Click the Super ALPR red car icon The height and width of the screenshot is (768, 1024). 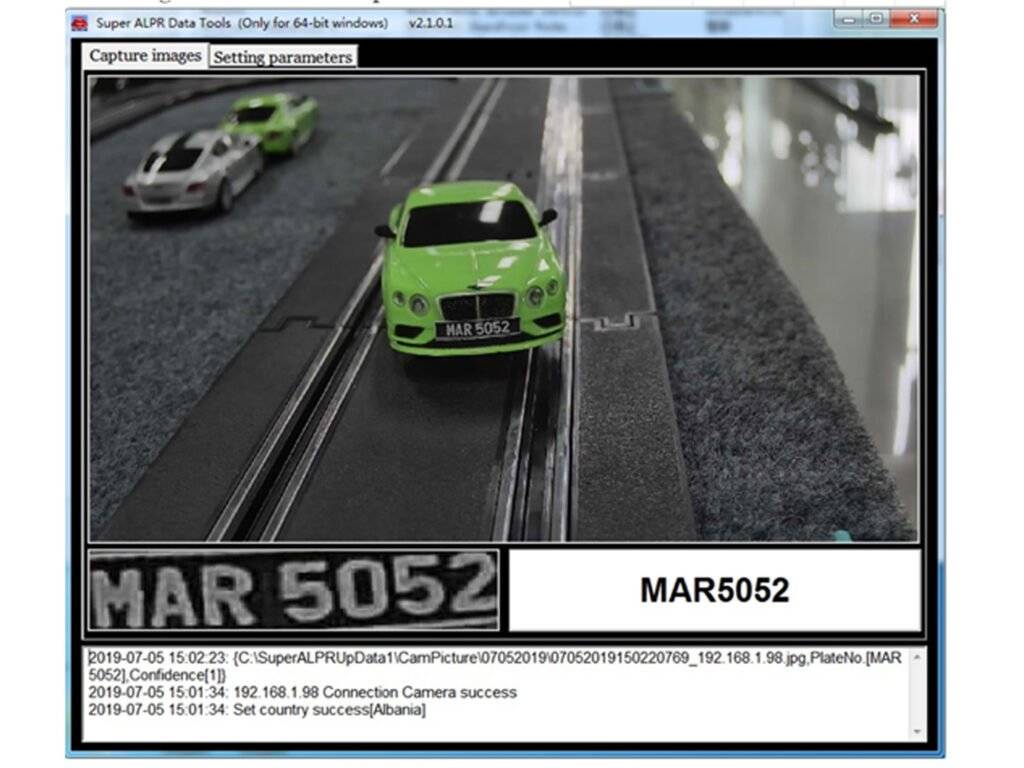[x=80, y=24]
